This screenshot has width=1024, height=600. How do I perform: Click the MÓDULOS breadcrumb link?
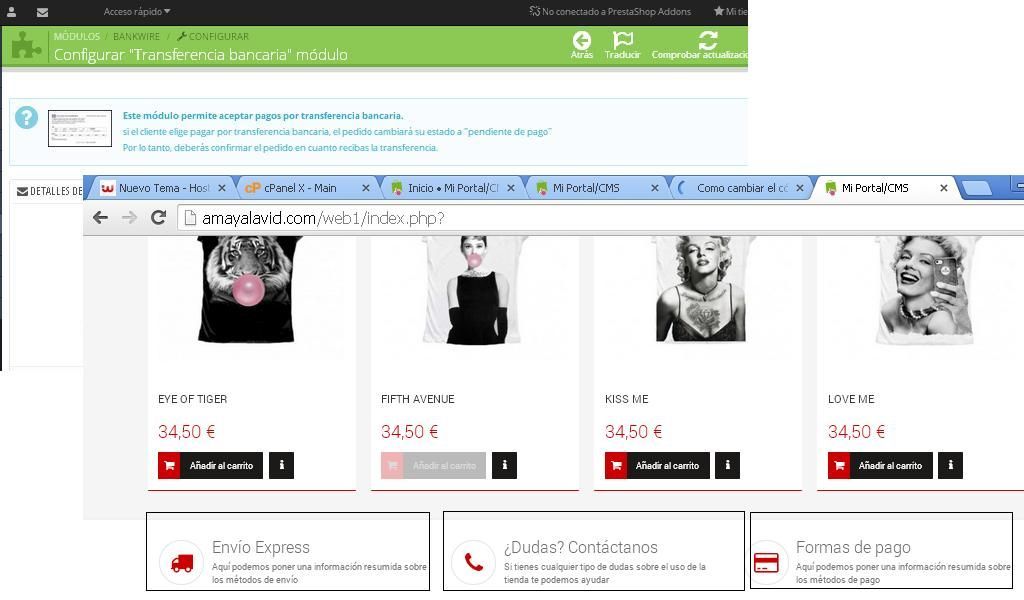(x=77, y=37)
